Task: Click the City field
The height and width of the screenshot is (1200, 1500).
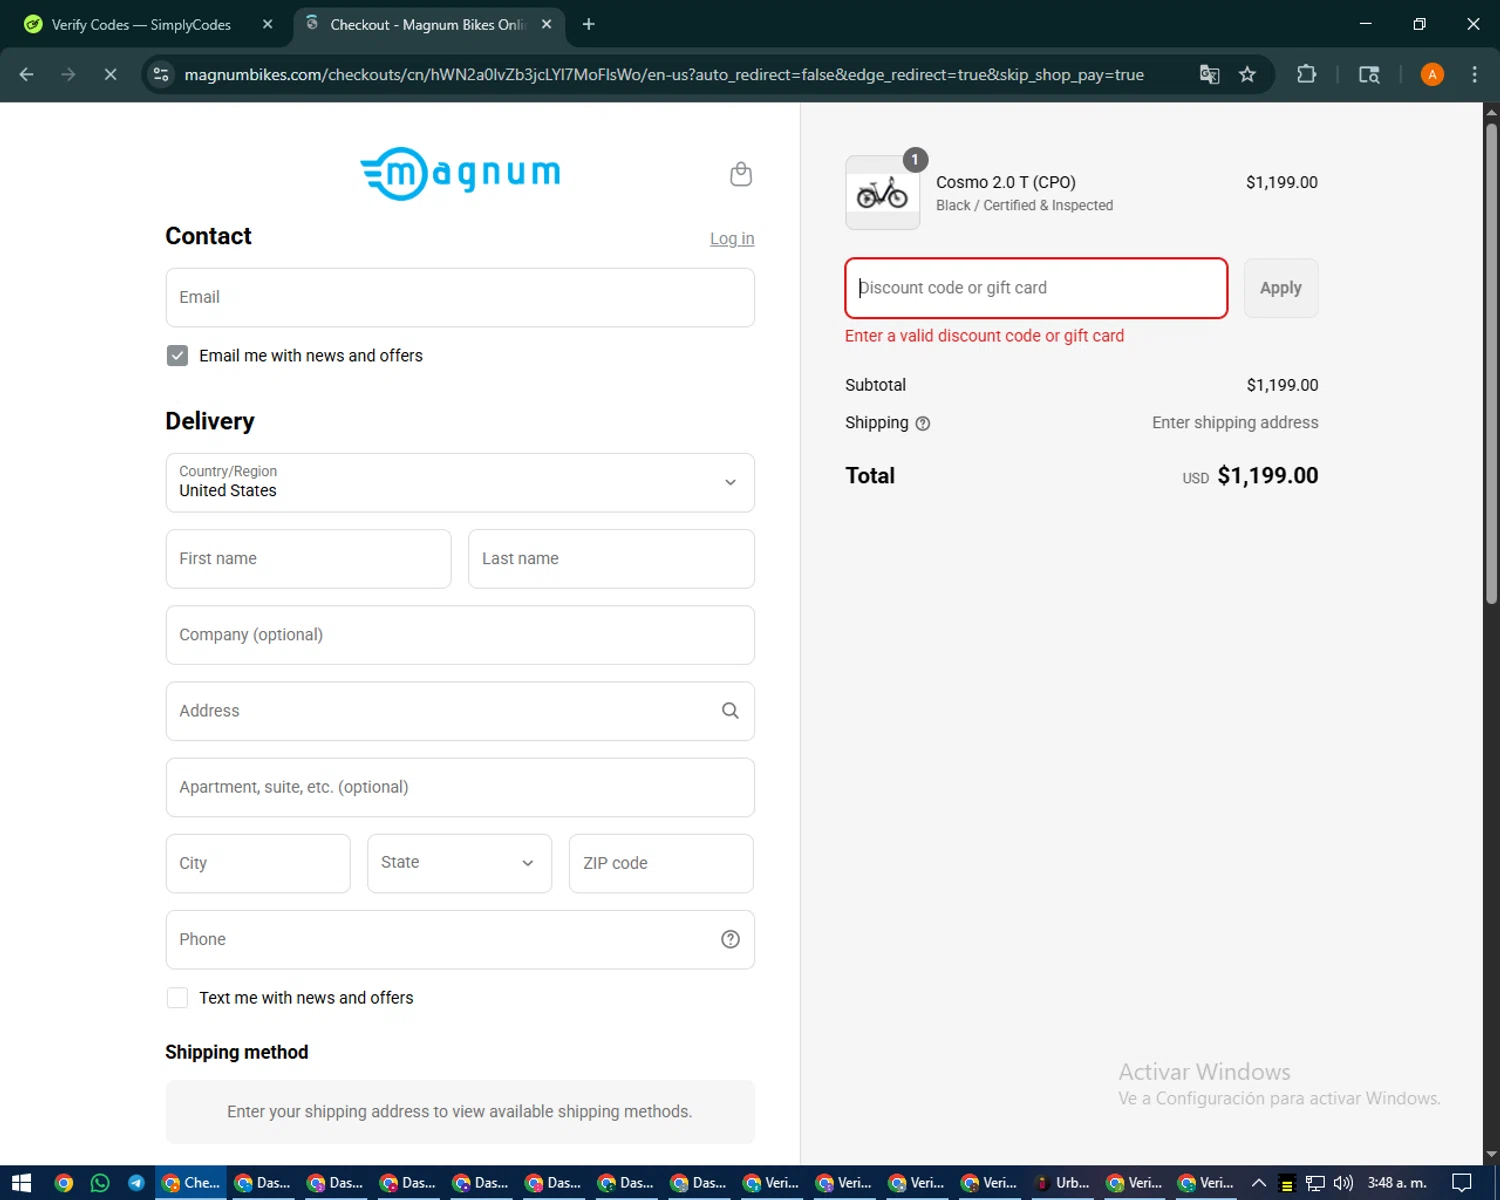Action: (x=258, y=863)
